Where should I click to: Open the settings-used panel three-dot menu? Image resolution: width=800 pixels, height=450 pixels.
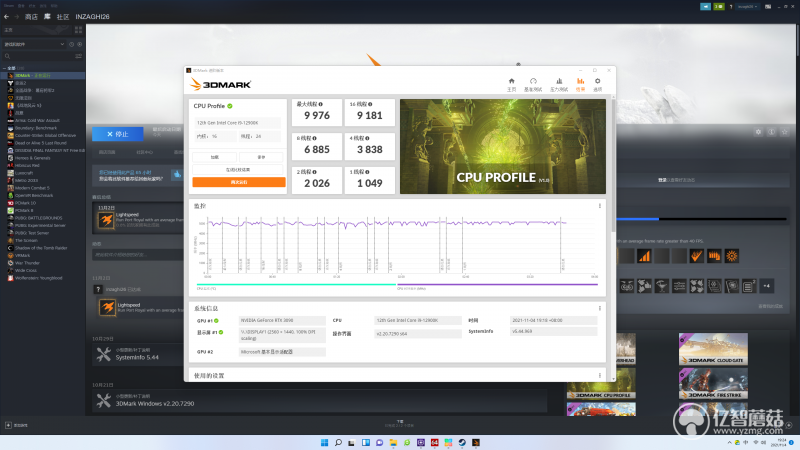(599, 376)
